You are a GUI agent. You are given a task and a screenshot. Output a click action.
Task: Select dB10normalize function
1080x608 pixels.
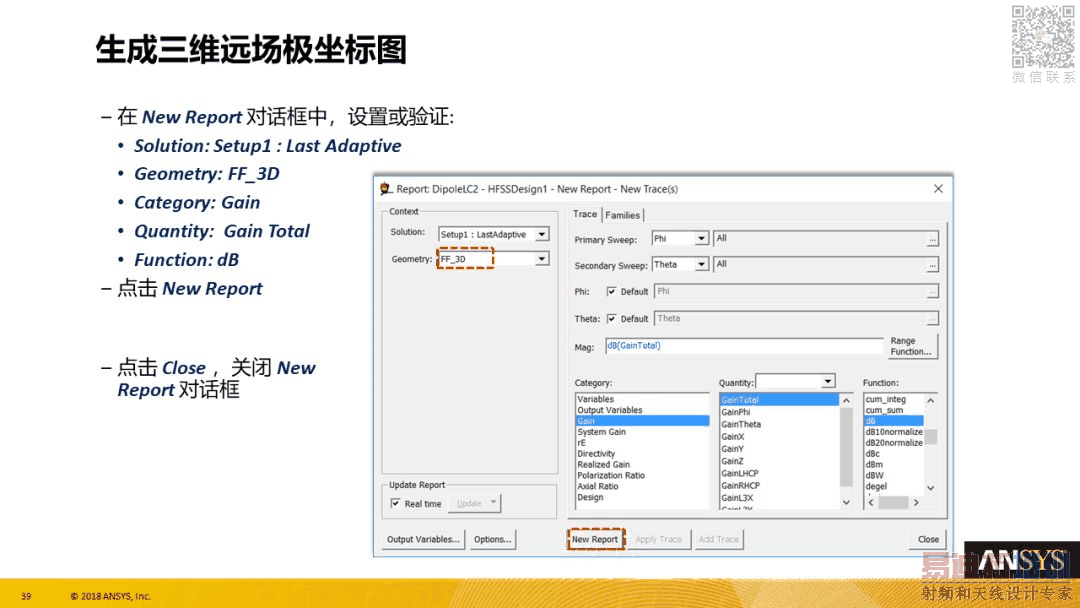(893, 432)
